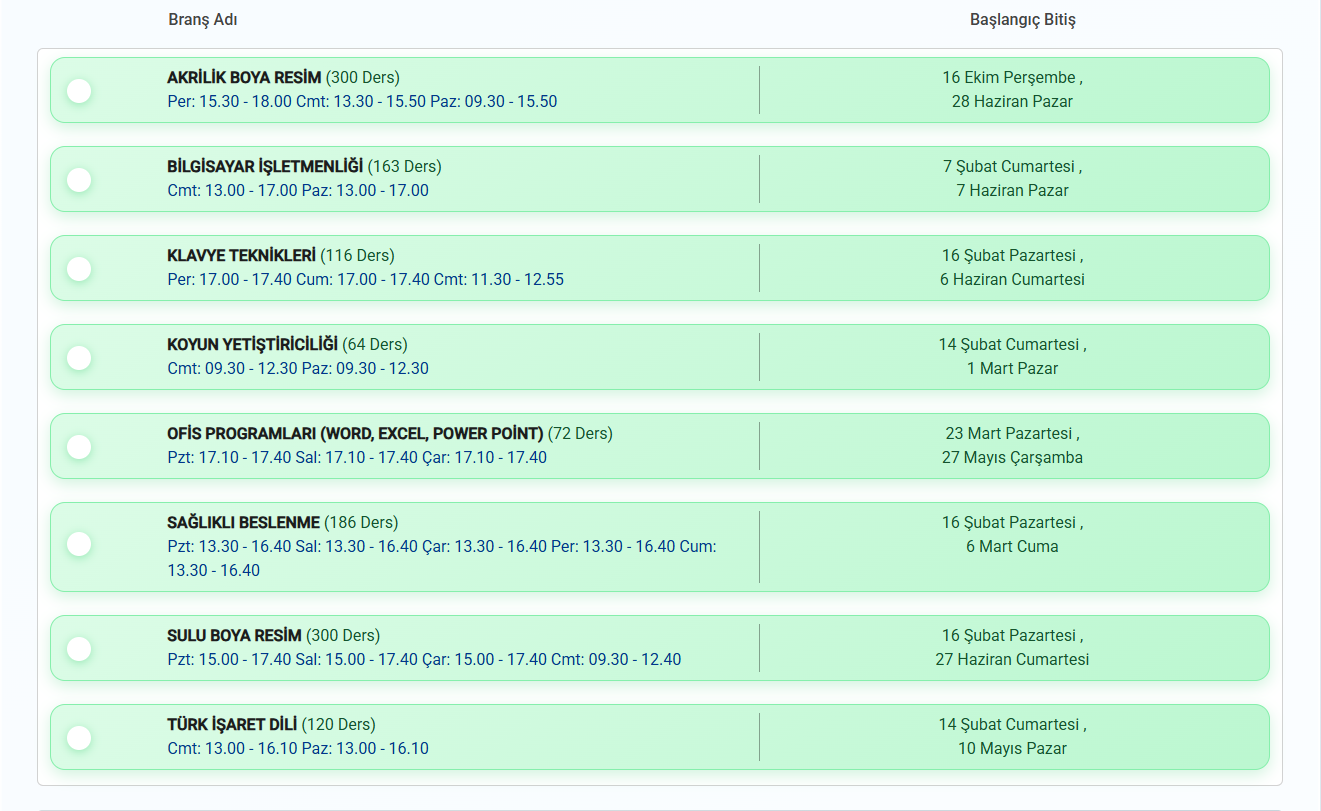
Task: Click the 16 Ekim Perşembe start date
Action: (x=1010, y=78)
